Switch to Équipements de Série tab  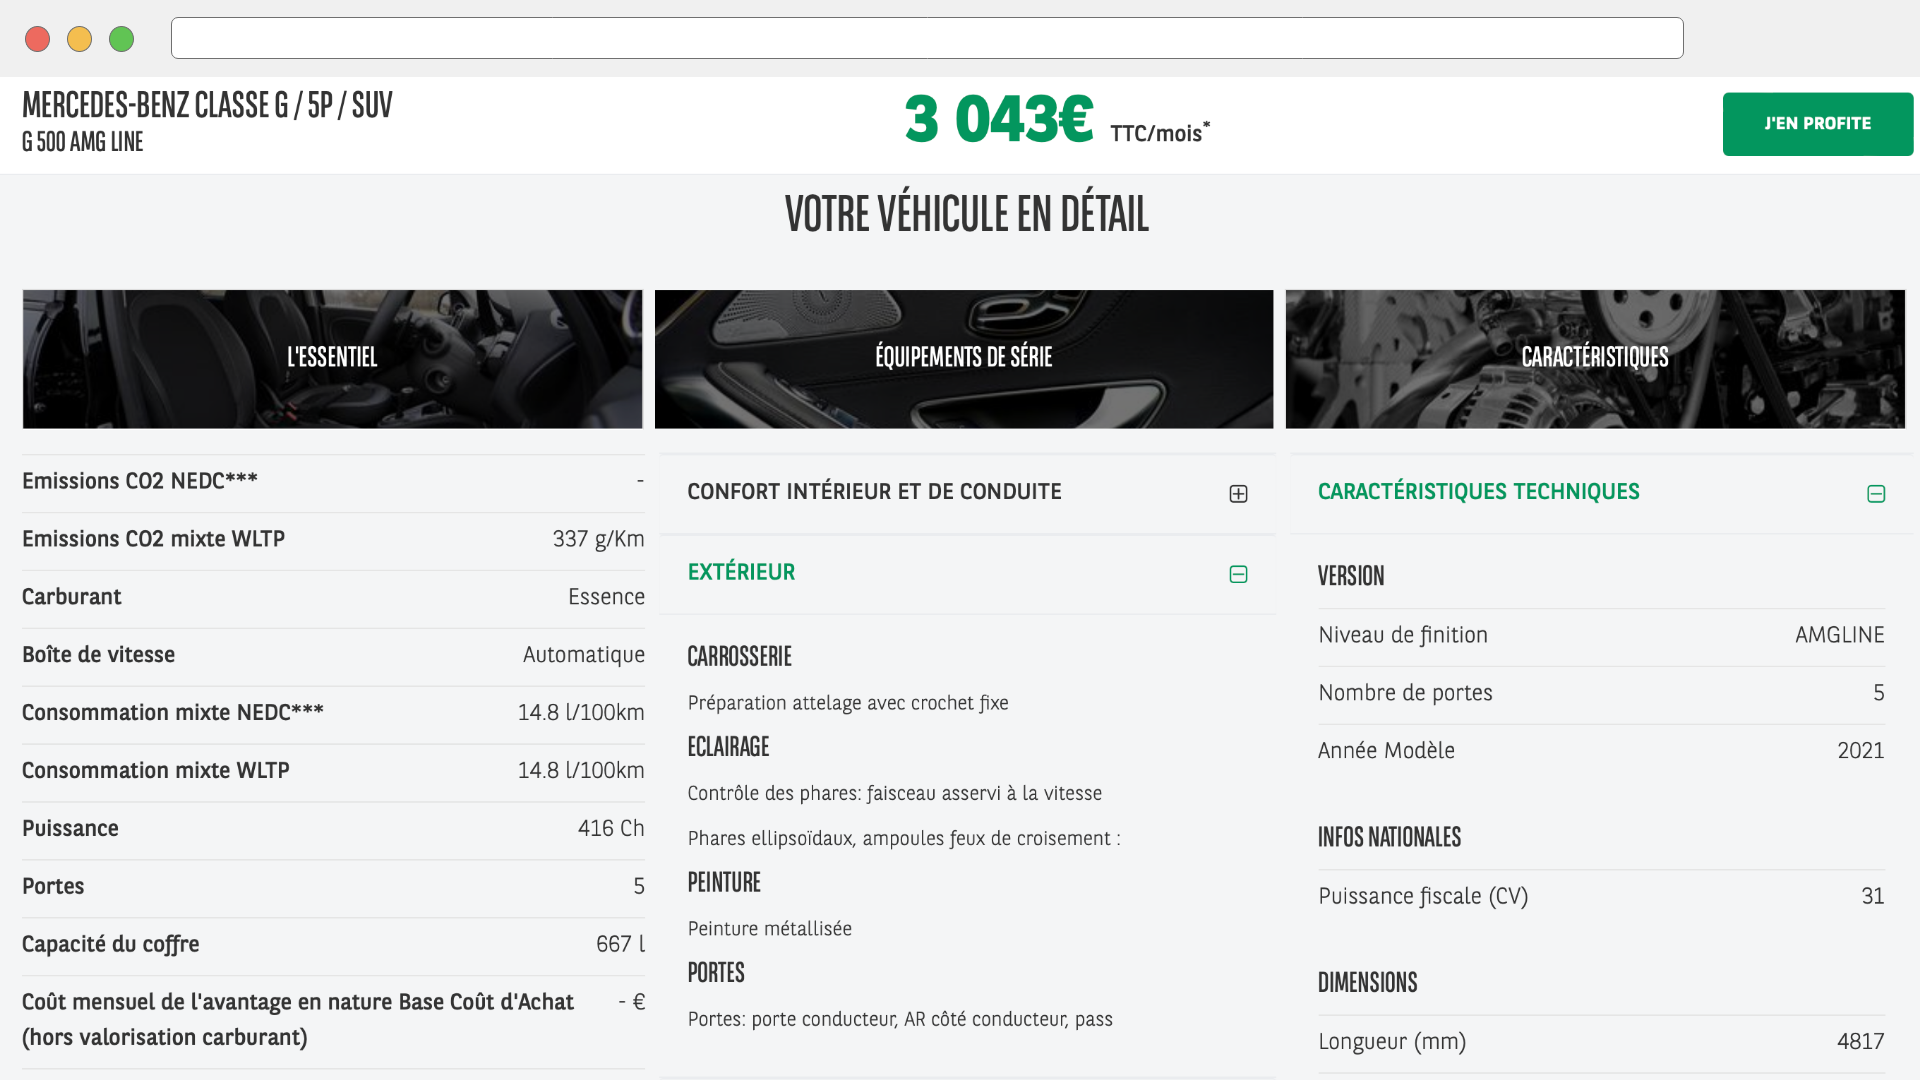click(x=964, y=359)
